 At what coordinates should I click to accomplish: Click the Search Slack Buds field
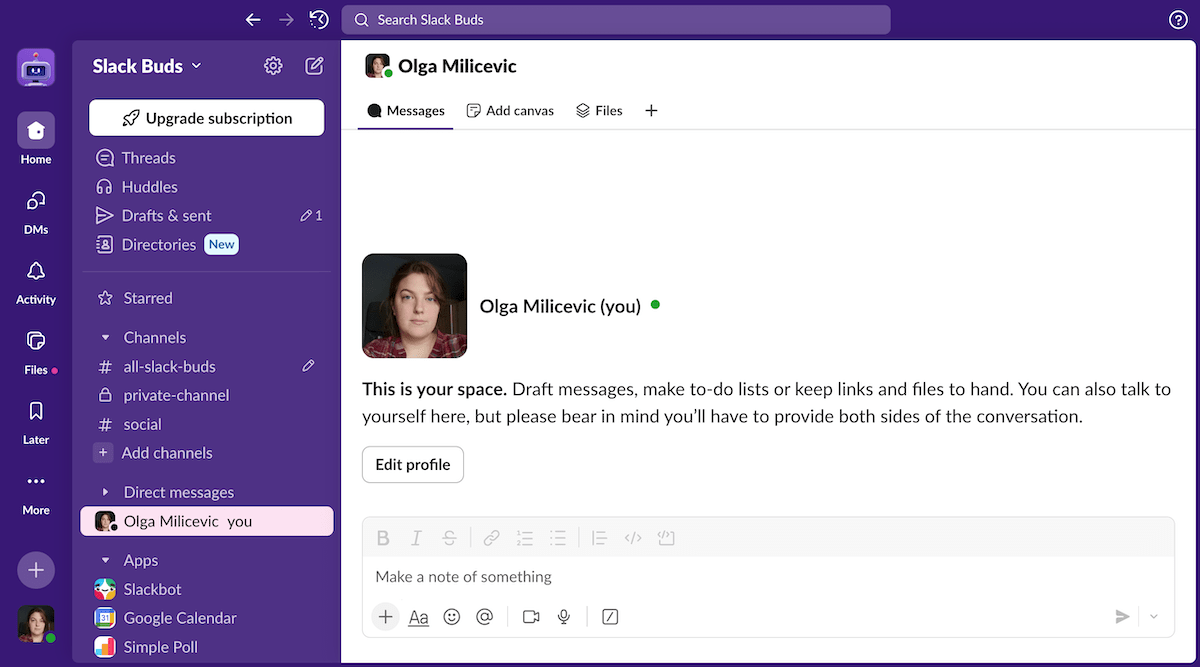click(615, 20)
